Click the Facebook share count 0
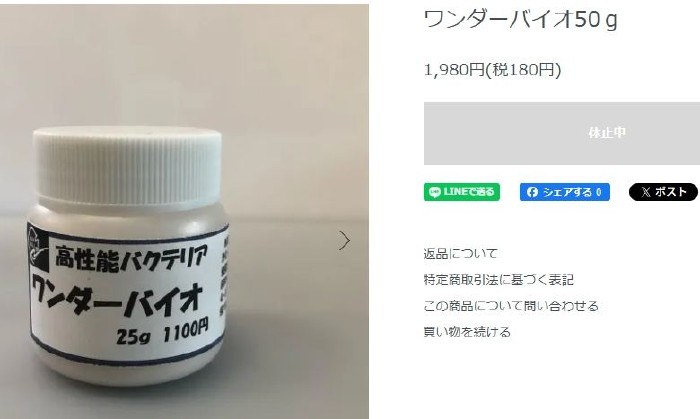 coord(599,192)
